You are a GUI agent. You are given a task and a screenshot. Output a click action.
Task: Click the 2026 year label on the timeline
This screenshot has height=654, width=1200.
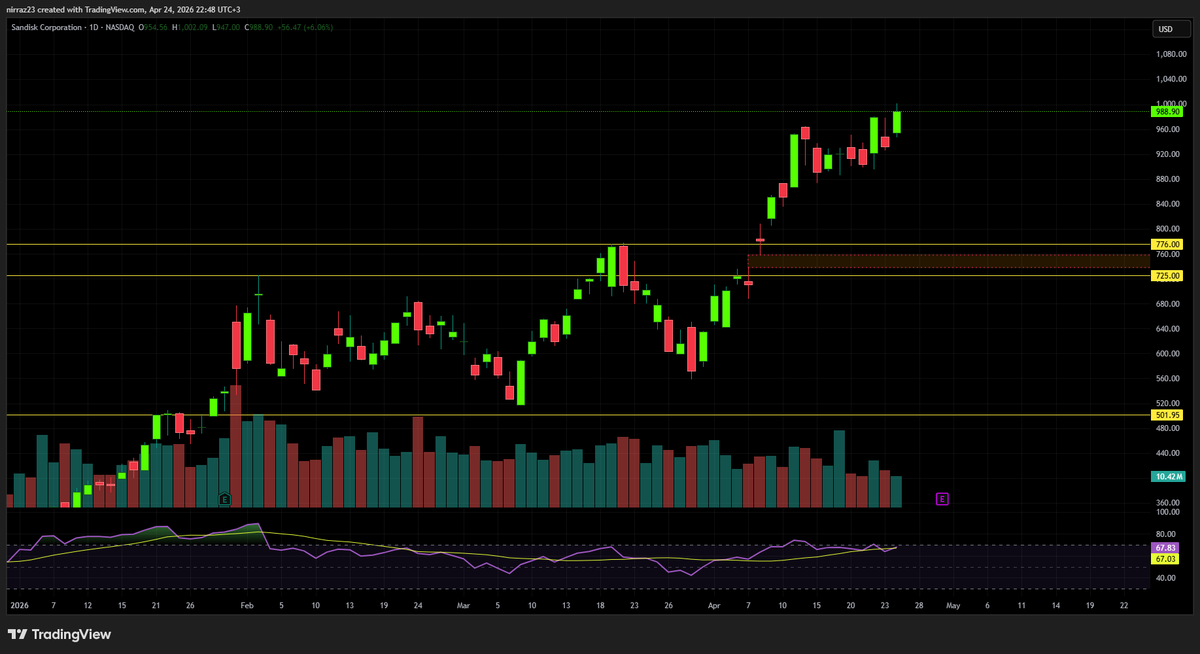click(x=18, y=605)
